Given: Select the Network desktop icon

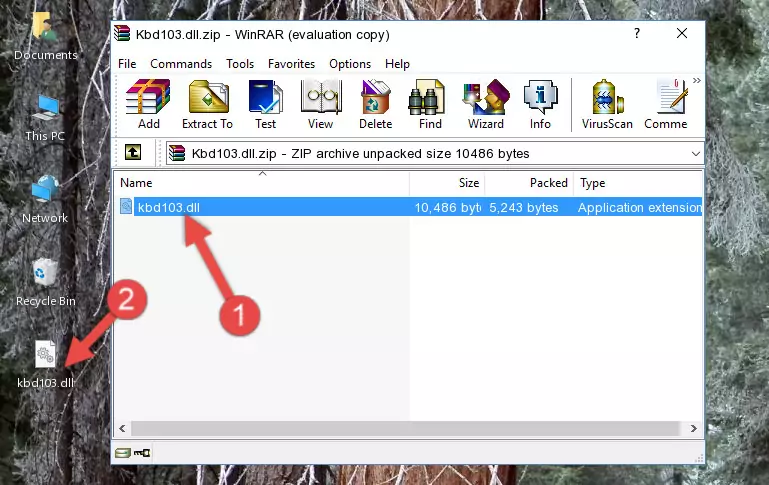Looking at the screenshot, I should click(x=45, y=199).
